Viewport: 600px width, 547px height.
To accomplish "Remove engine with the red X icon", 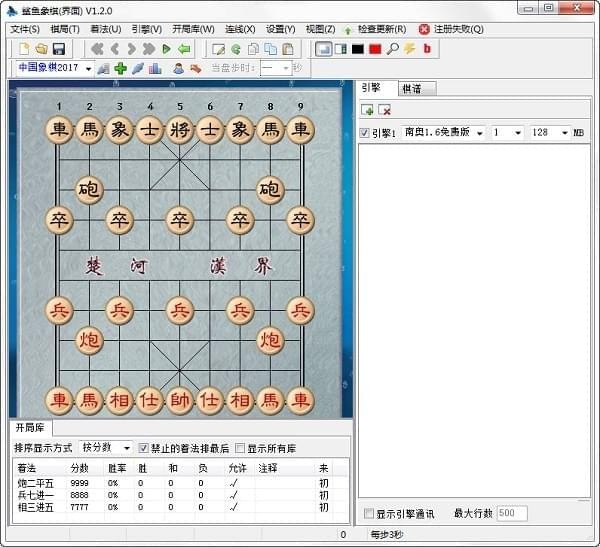I will click(384, 109).
